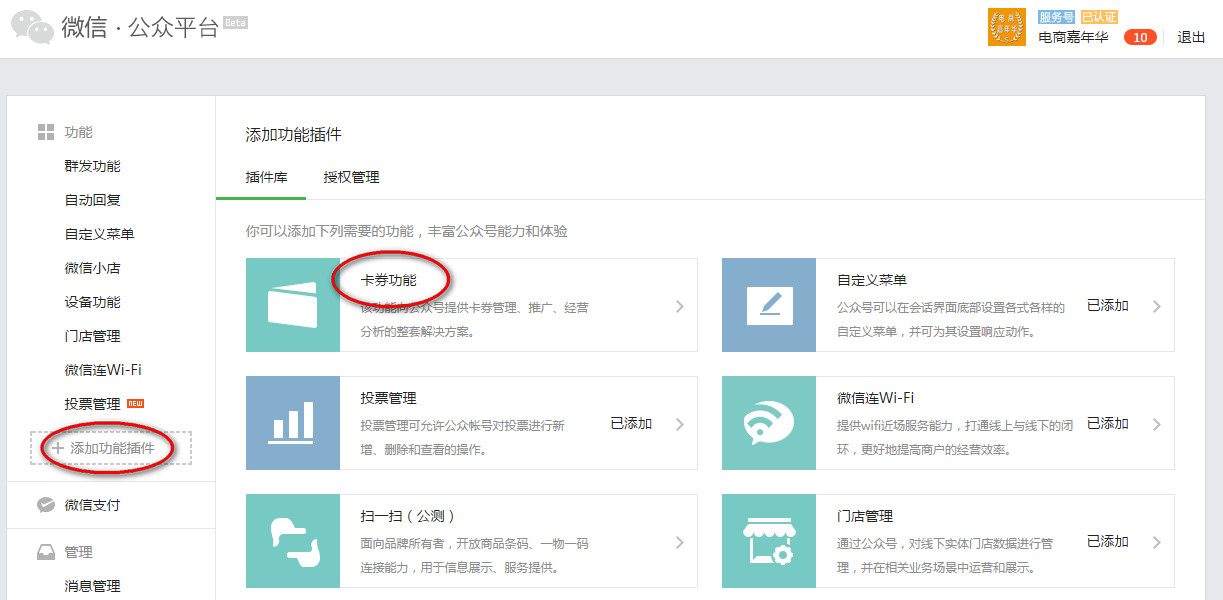The height and width of the screenshot is (600, 1223).
Task: Click the 卡券功能 description text
Action: 475,319
